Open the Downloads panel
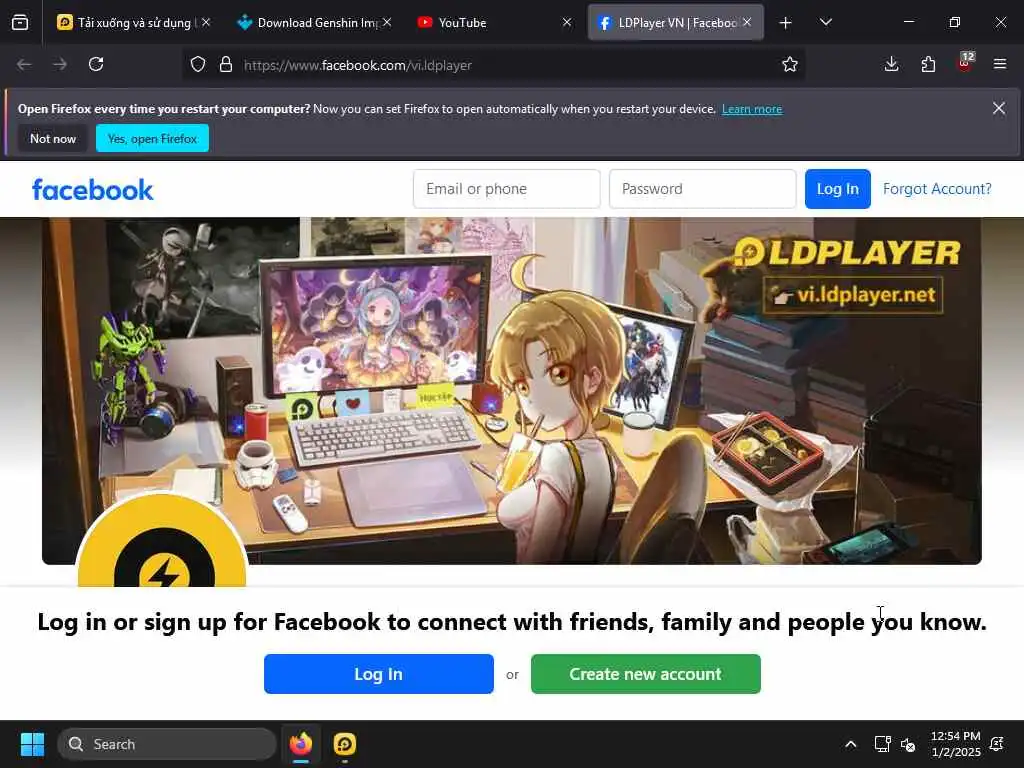The image size is (1024, 768). [891, 64]
